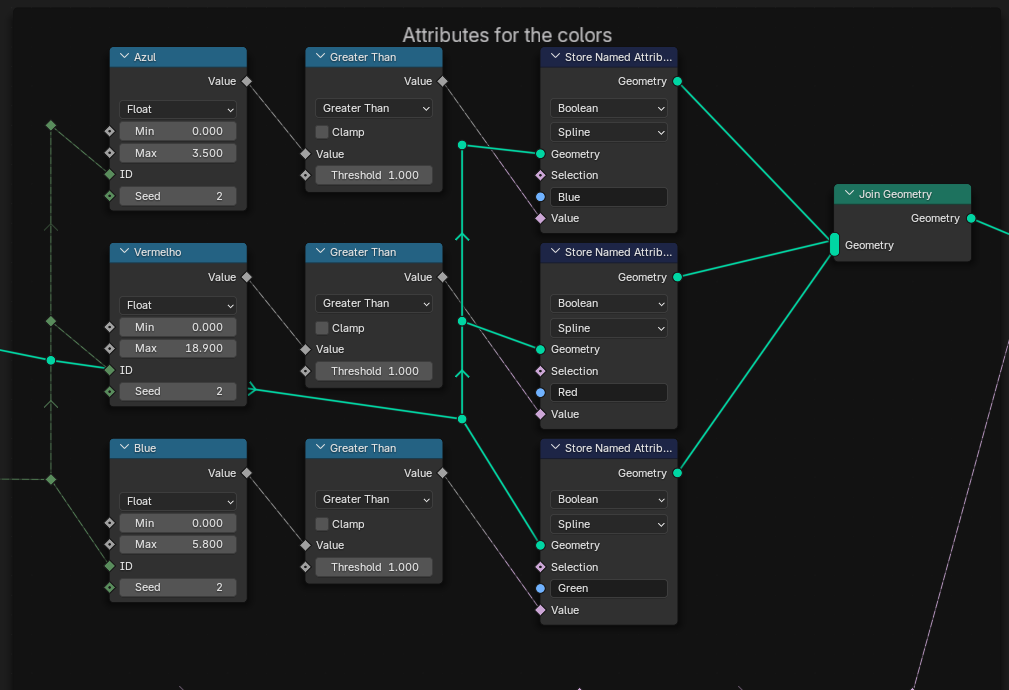Screen dimensions: 1009x690
Task: Open the Greater Than operation dropdown beside Blue node
Action: (x=374, y=499)
